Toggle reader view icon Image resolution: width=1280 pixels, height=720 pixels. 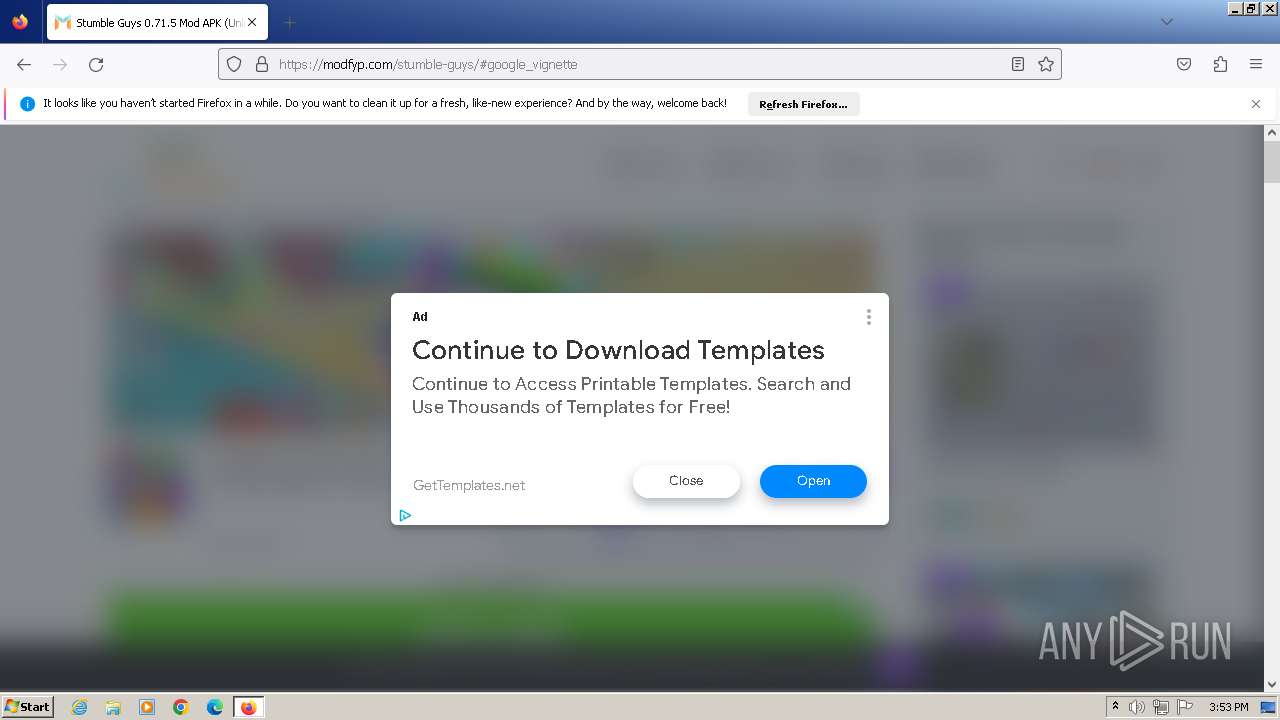(x=1017, y=64)
